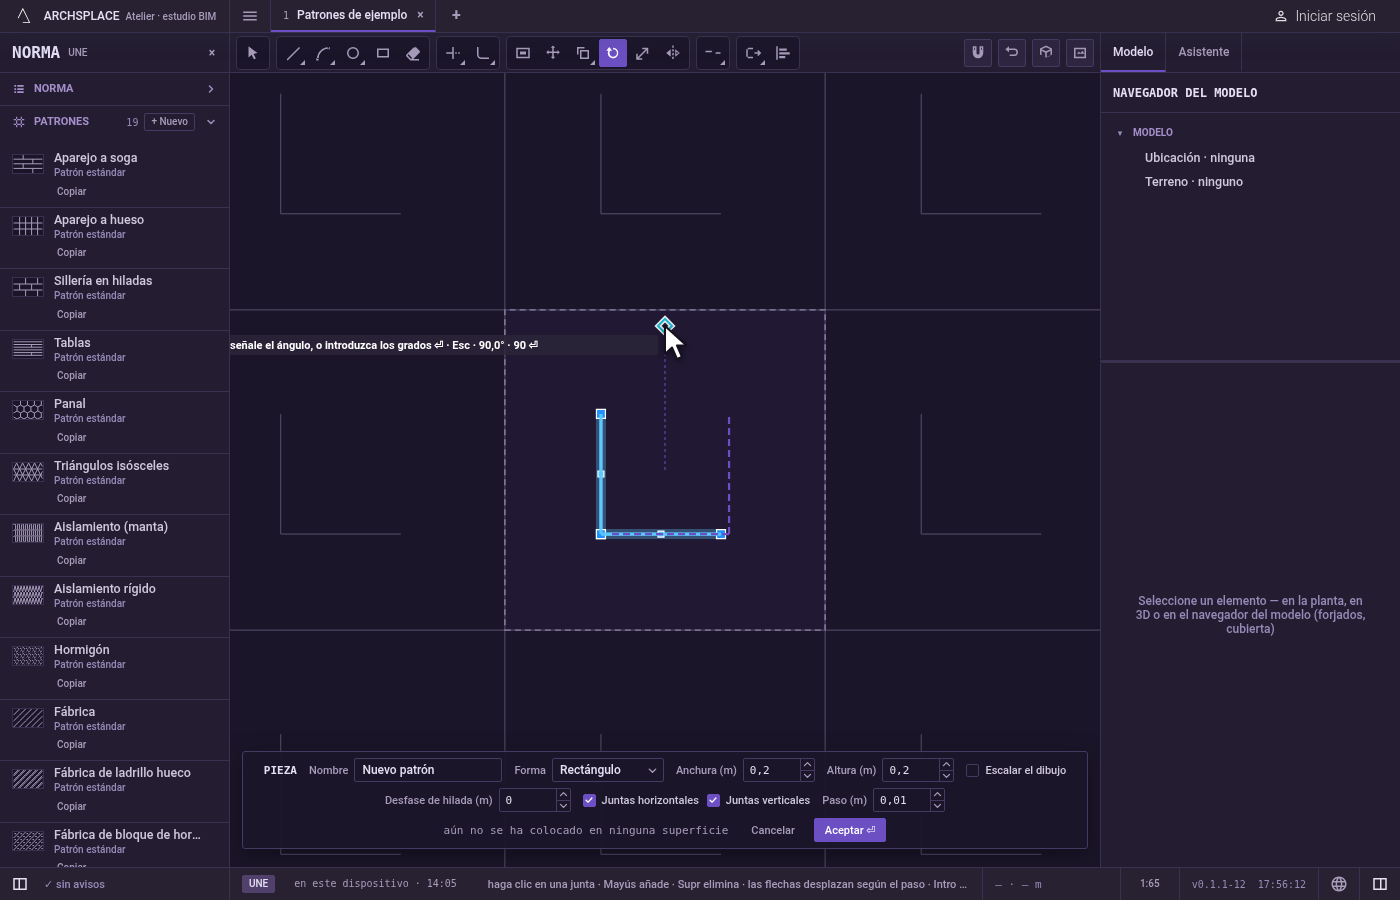The height and width of the screenshot is (900, 1400).
Task: Select the Arc drawing tool
Action: coord(323,53)
